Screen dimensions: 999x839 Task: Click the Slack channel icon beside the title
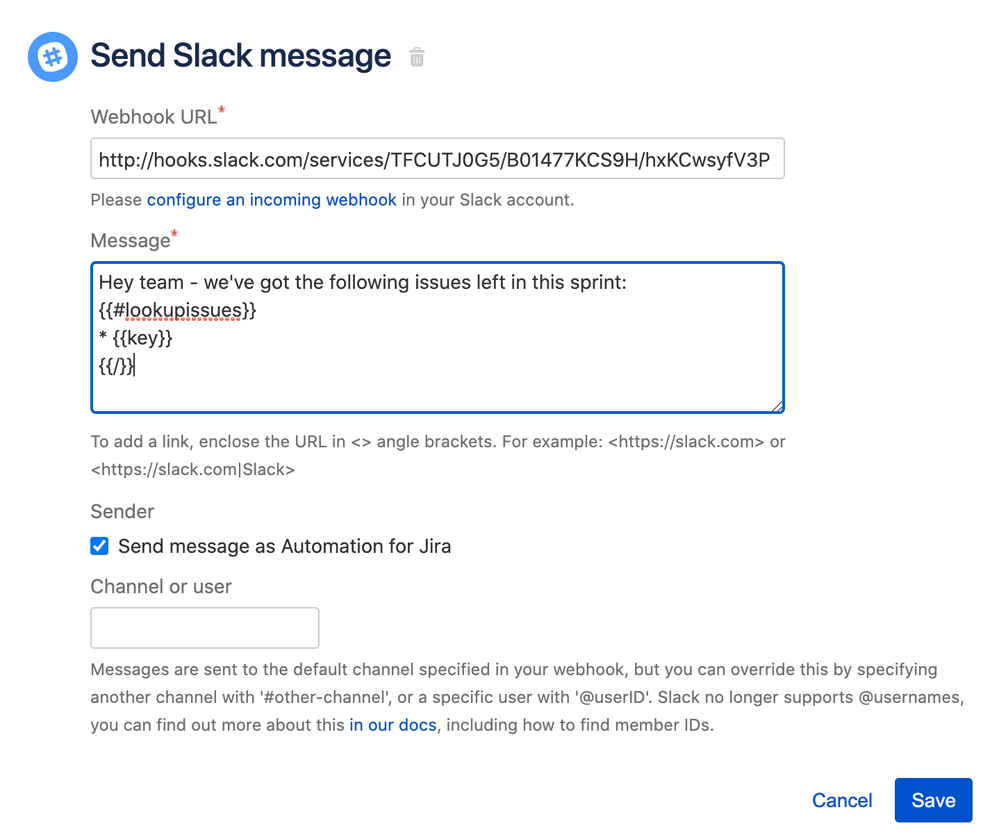pyautogui.click(x=51, y=57)
